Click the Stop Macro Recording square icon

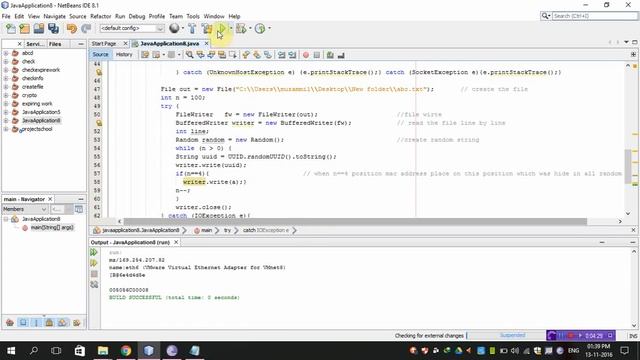point(317,55)
